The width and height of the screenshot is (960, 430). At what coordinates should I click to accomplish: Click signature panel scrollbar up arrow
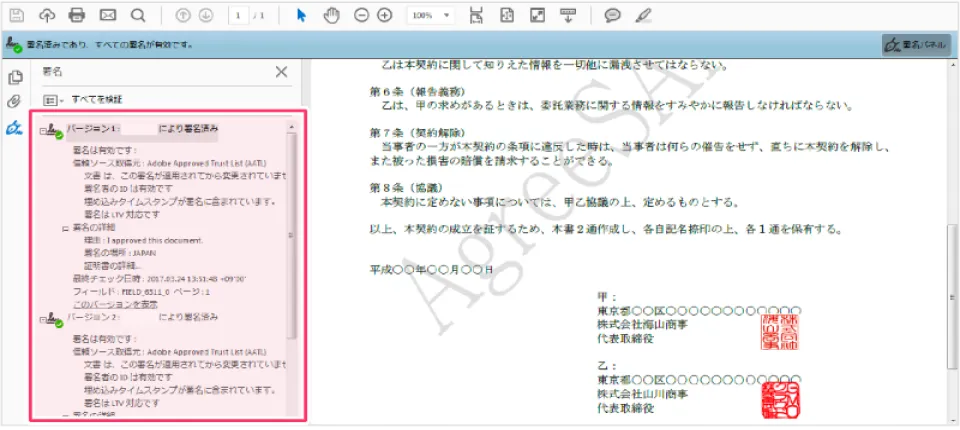[292, 127]
